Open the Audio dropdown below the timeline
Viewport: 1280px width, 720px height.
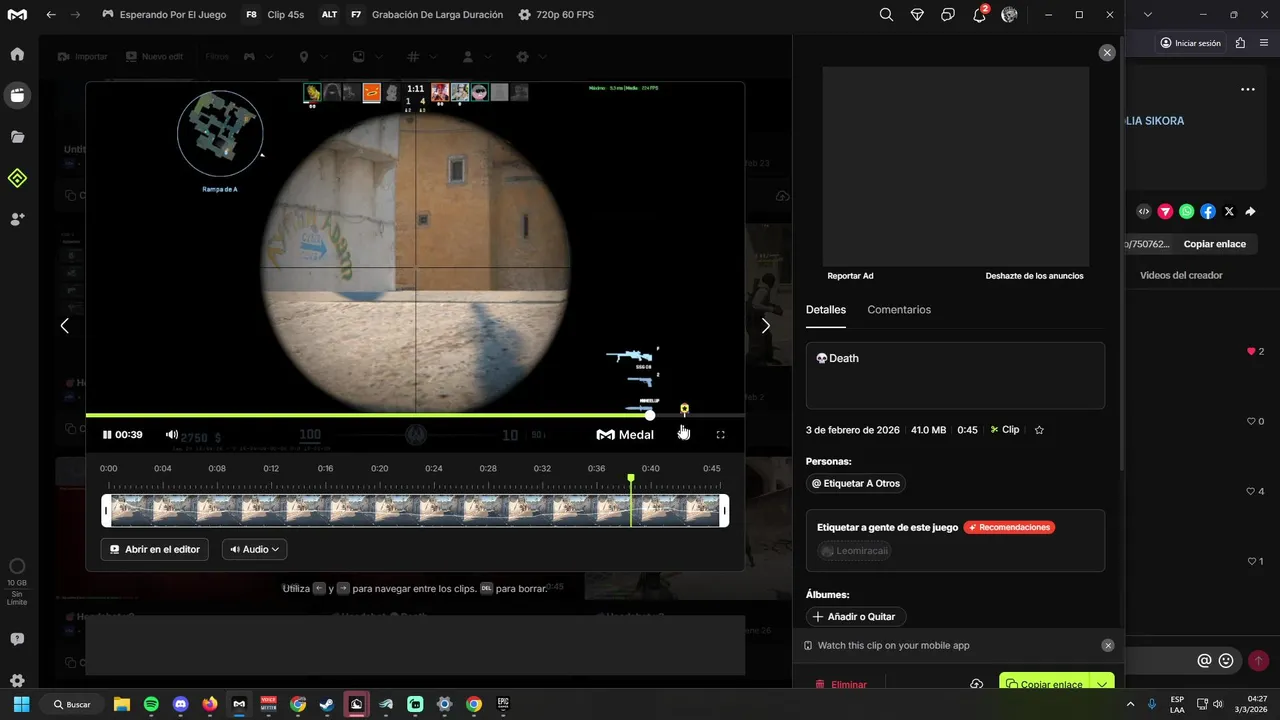click(254, 549)
